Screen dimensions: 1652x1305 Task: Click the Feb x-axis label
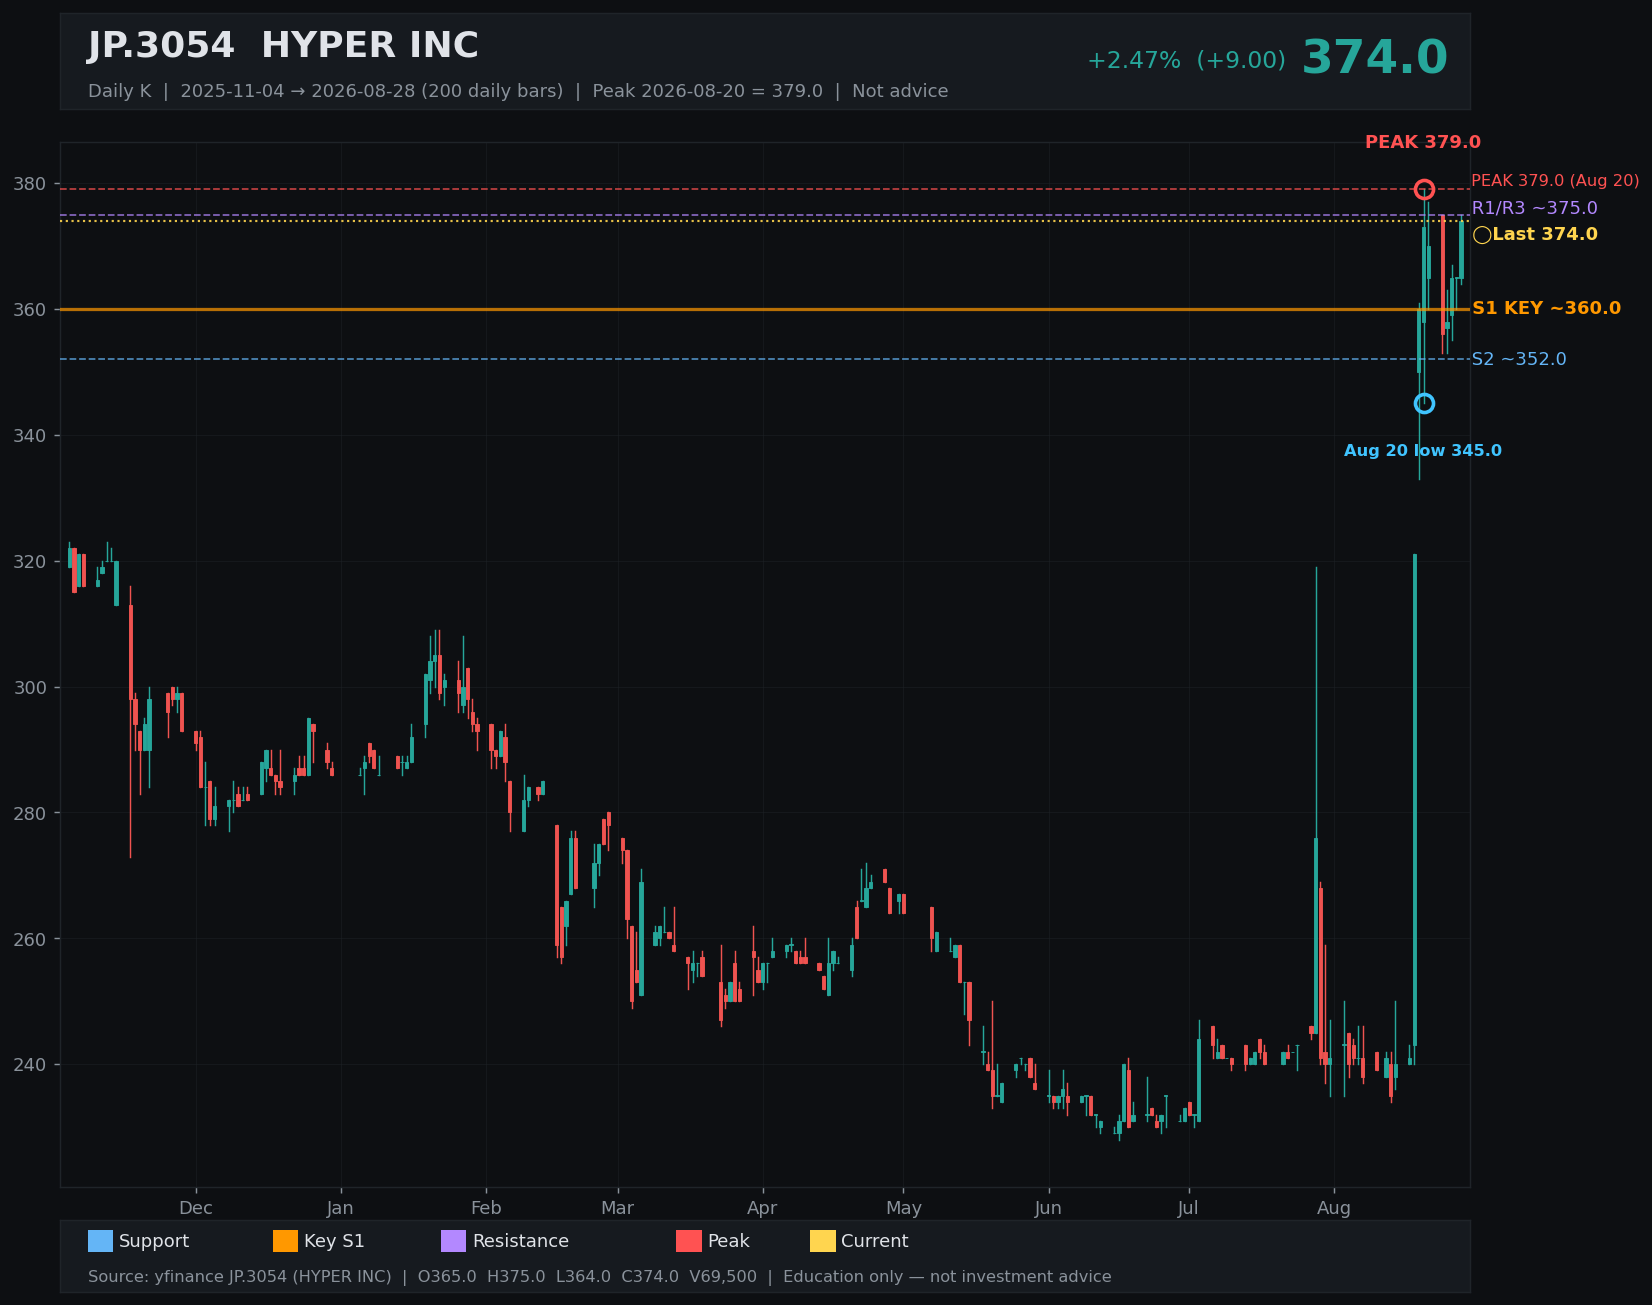486,1208
